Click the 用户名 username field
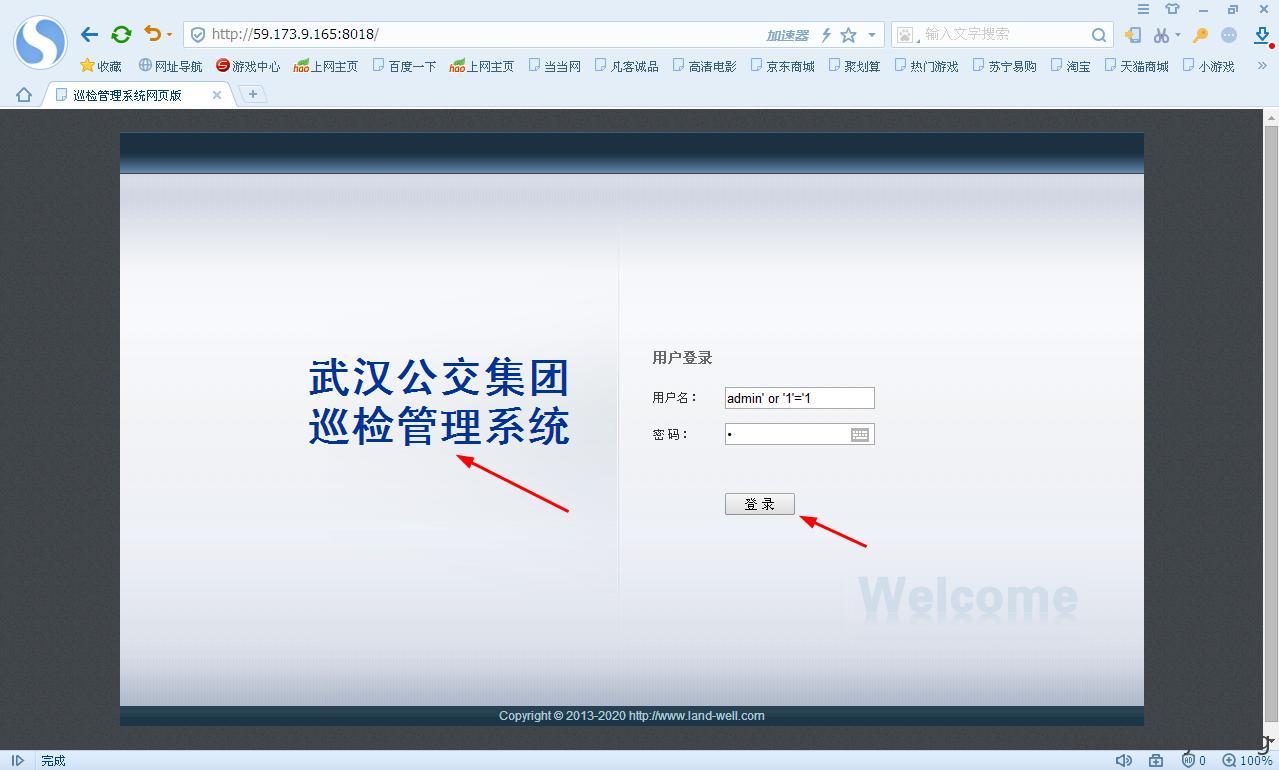Viewport: 1279px width, 770px height. 799,398
